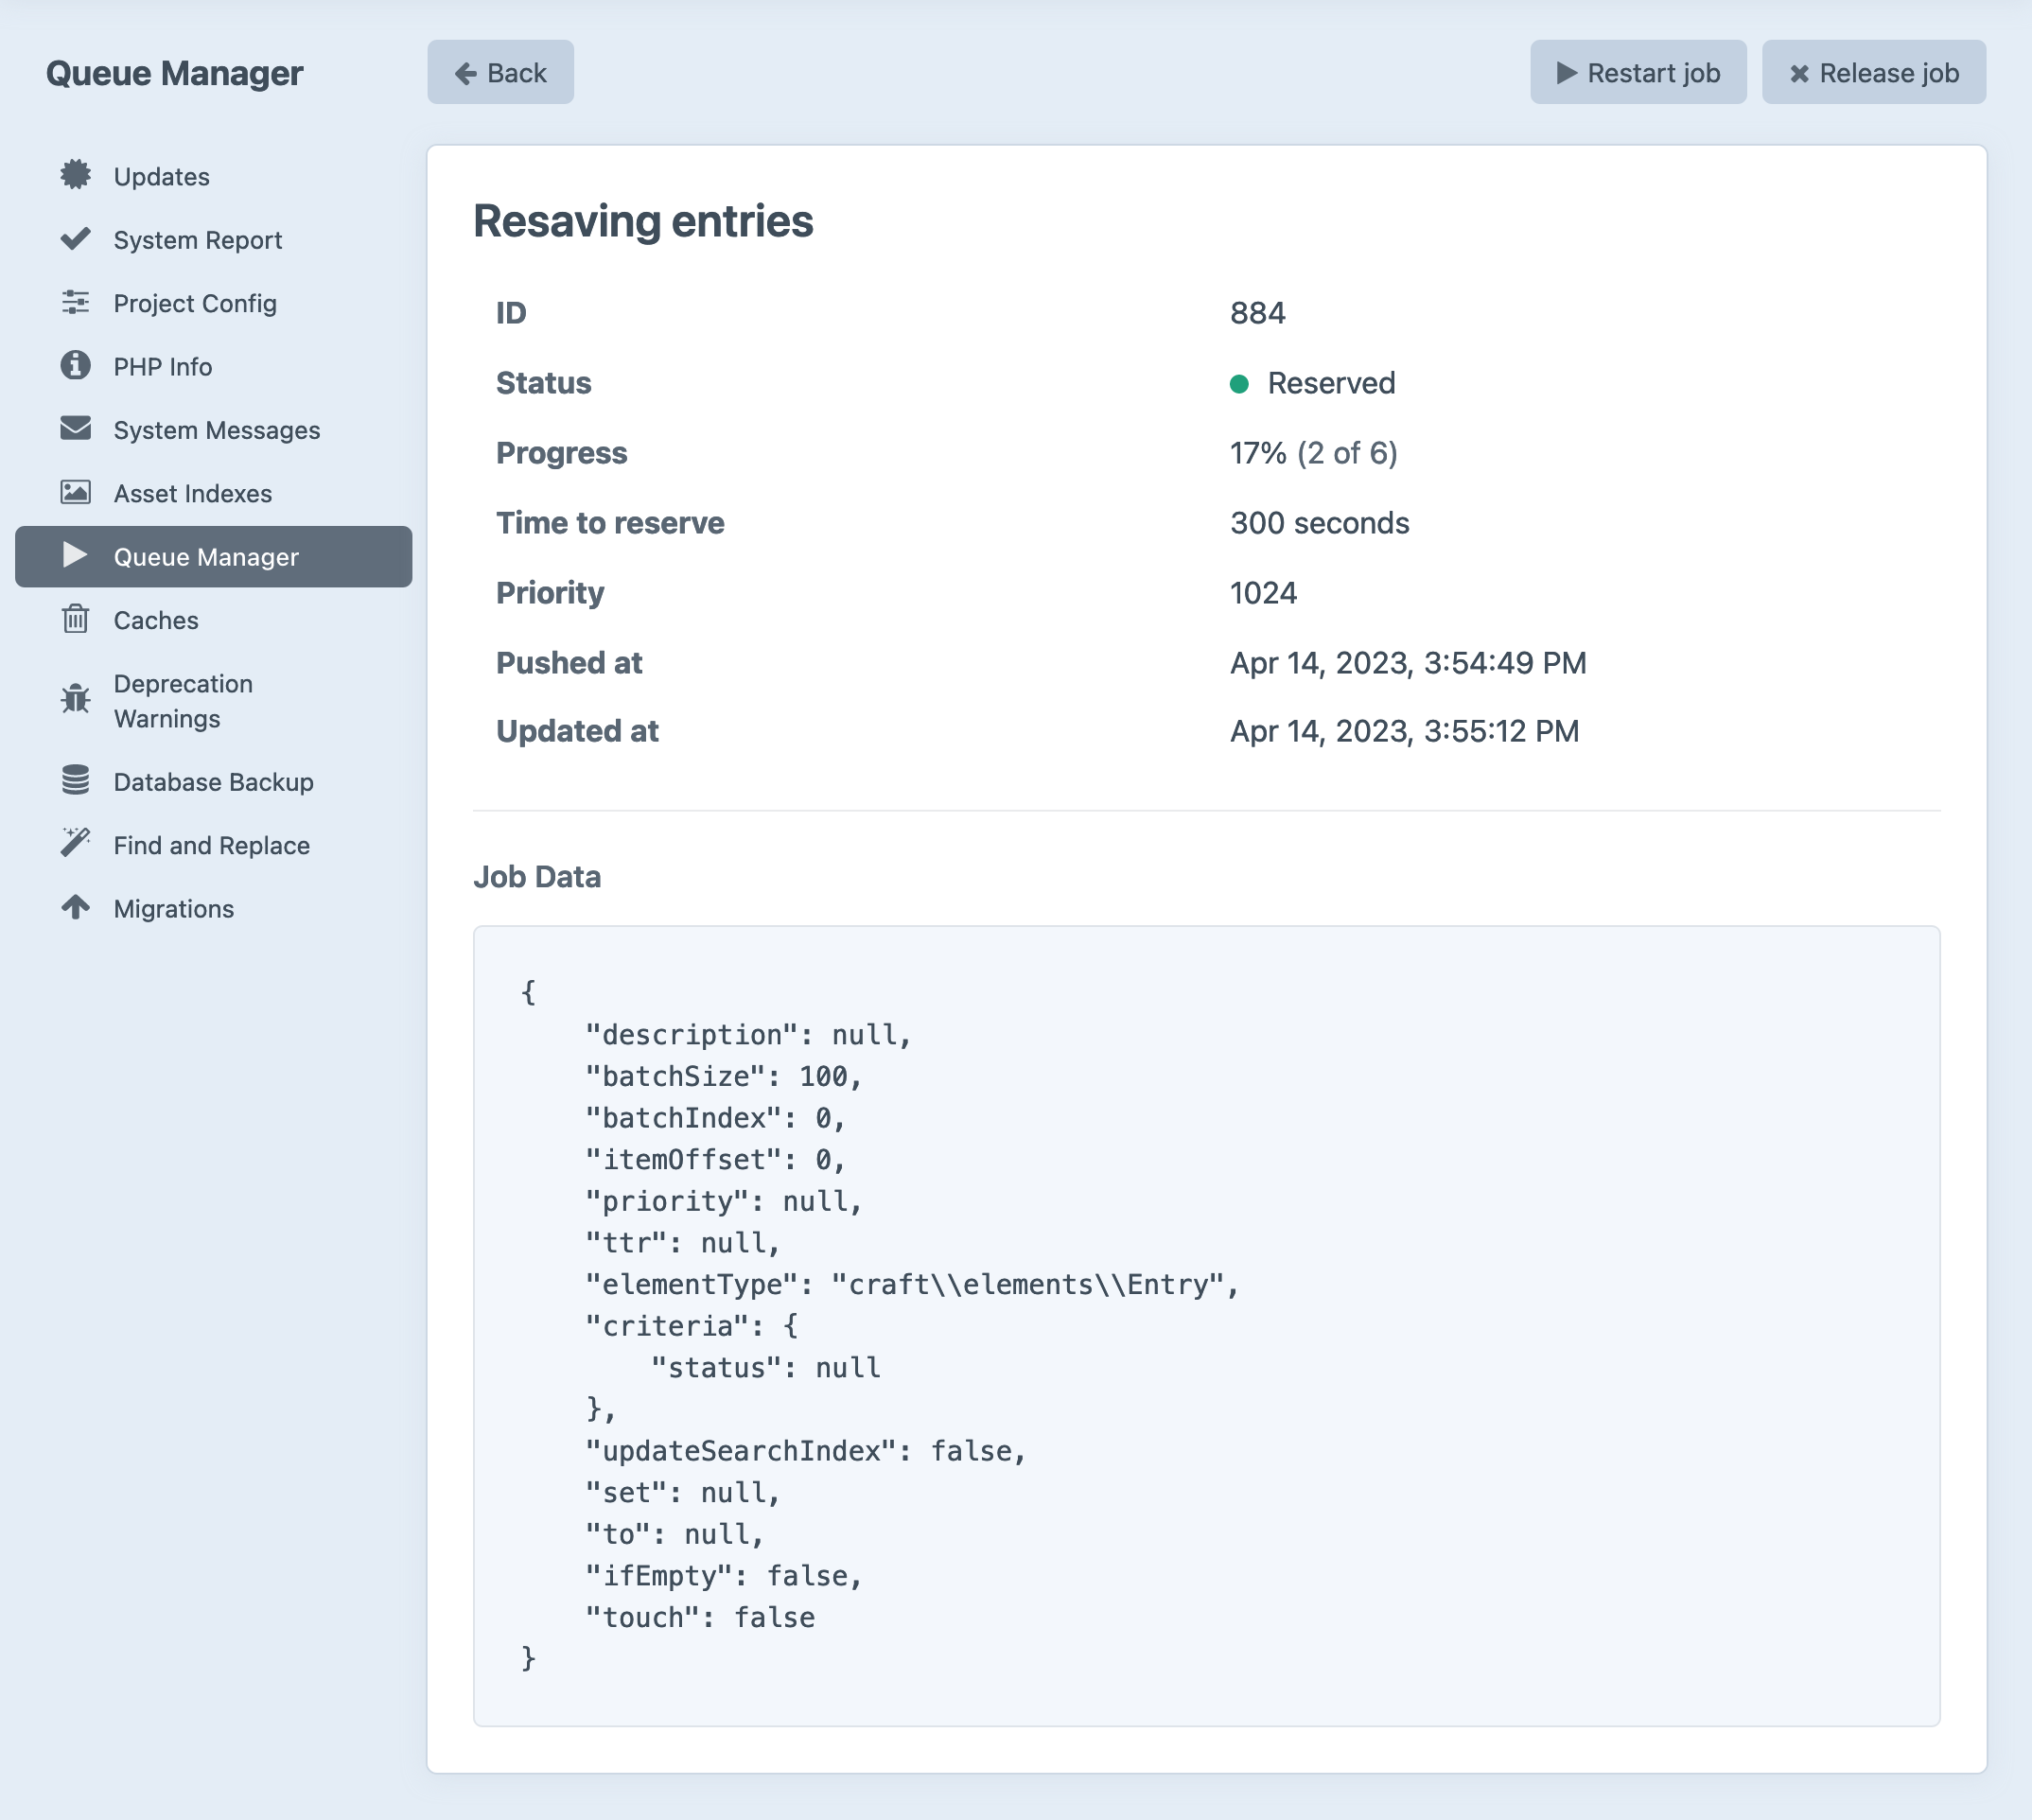
Task: Select Queue Manager in the sidebar
Action: [205, 557]
